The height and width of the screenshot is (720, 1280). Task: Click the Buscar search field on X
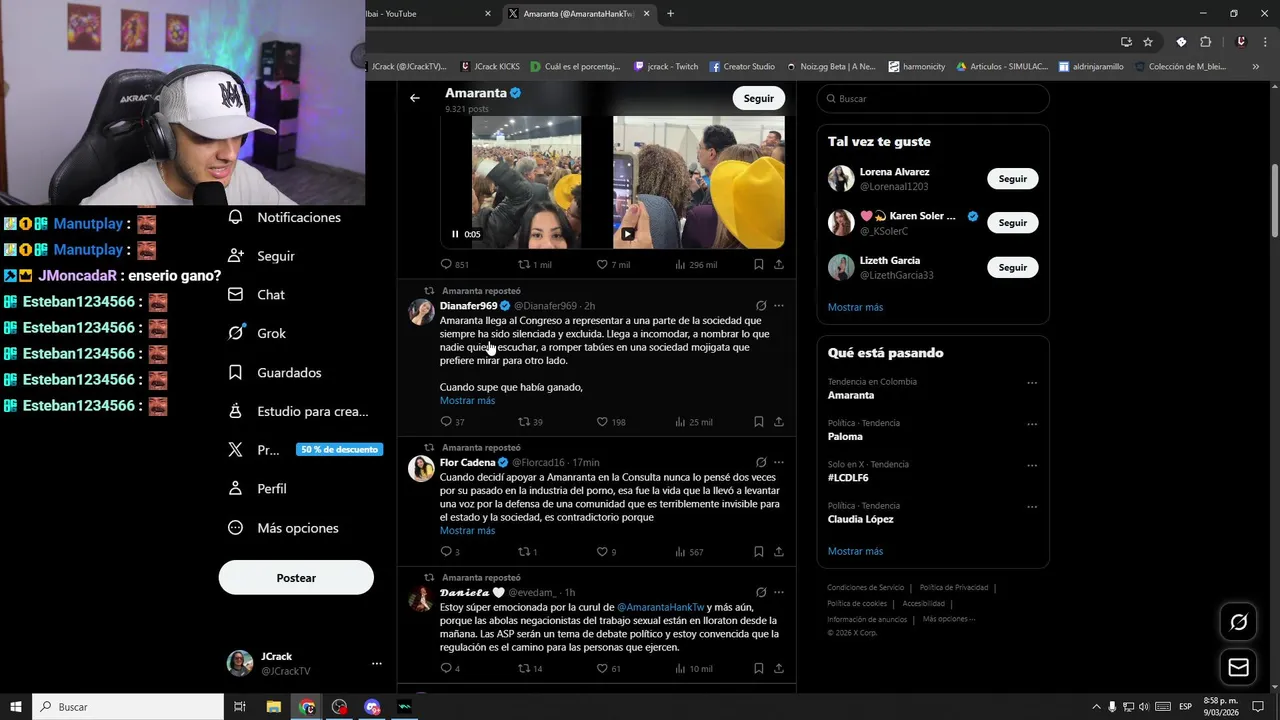[x=933, y=99]
